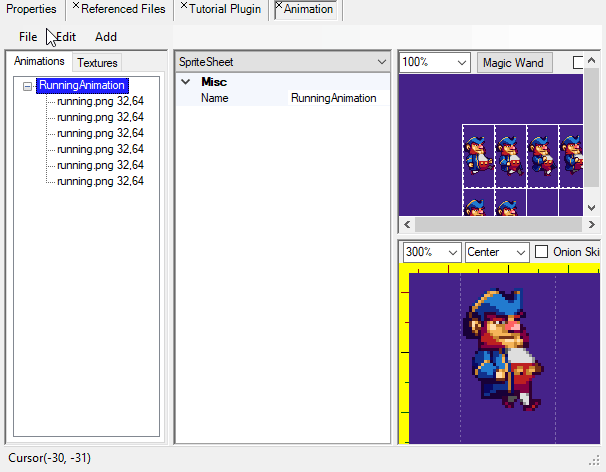Open the Center alignment dropdown

519,252
